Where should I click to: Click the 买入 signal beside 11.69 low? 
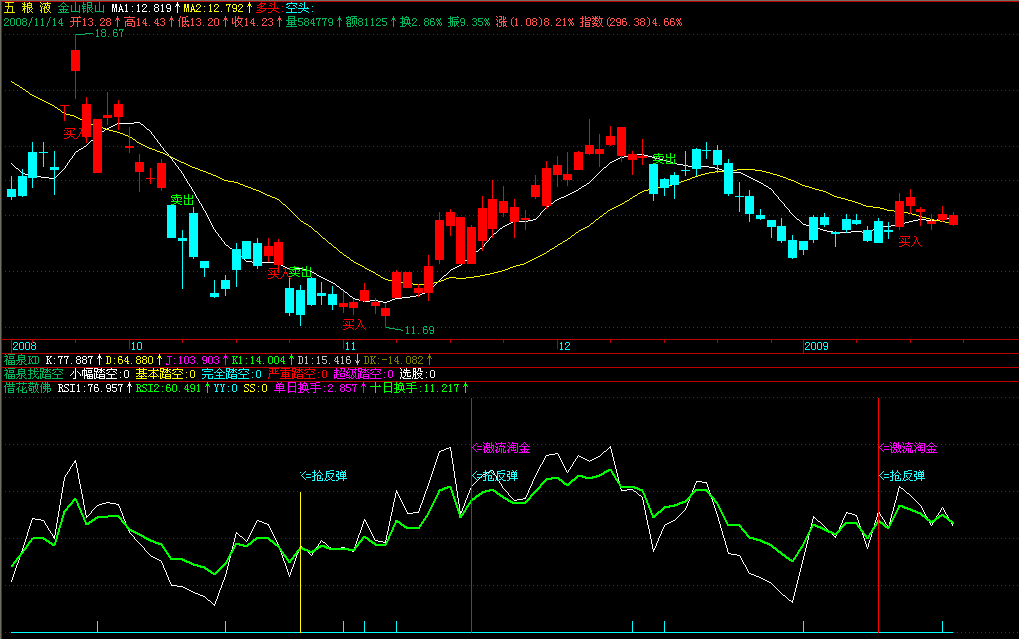(355, 324)
